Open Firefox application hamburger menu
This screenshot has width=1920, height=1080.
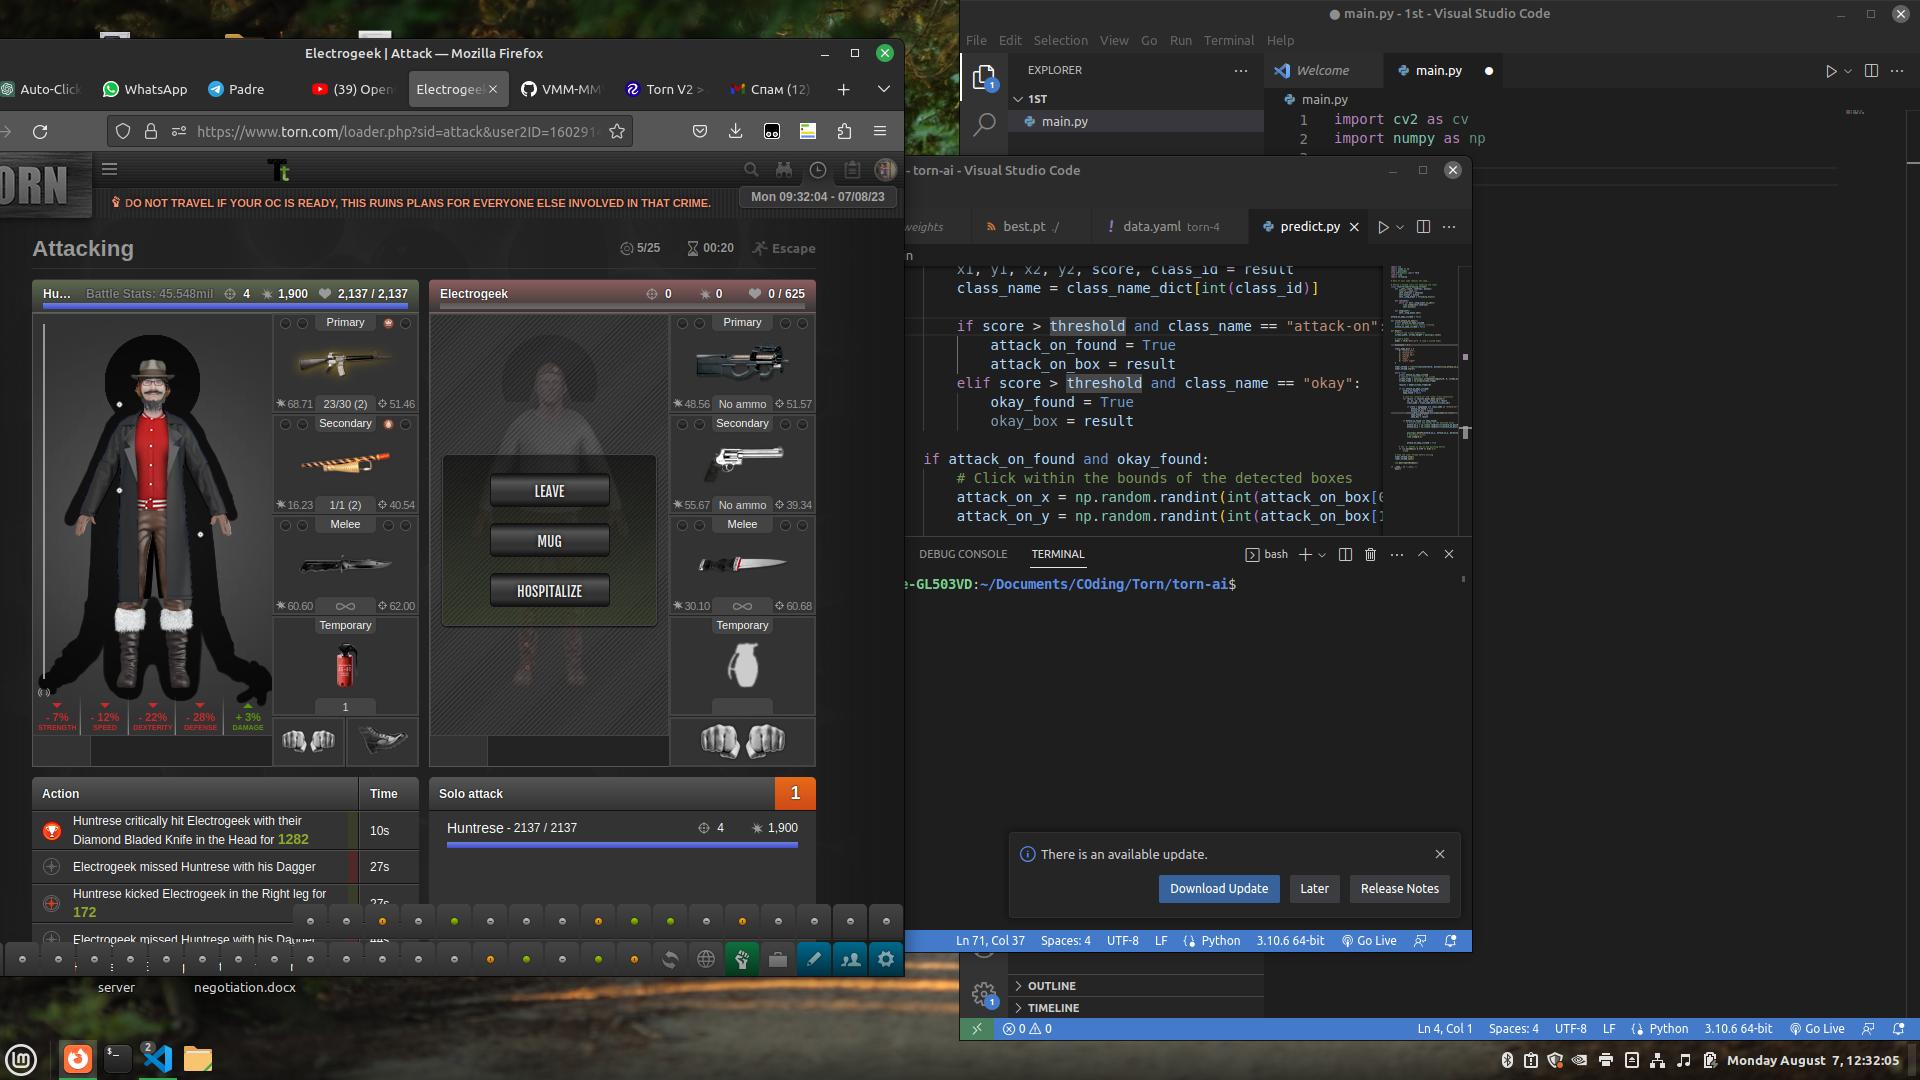tap(880, 131)
